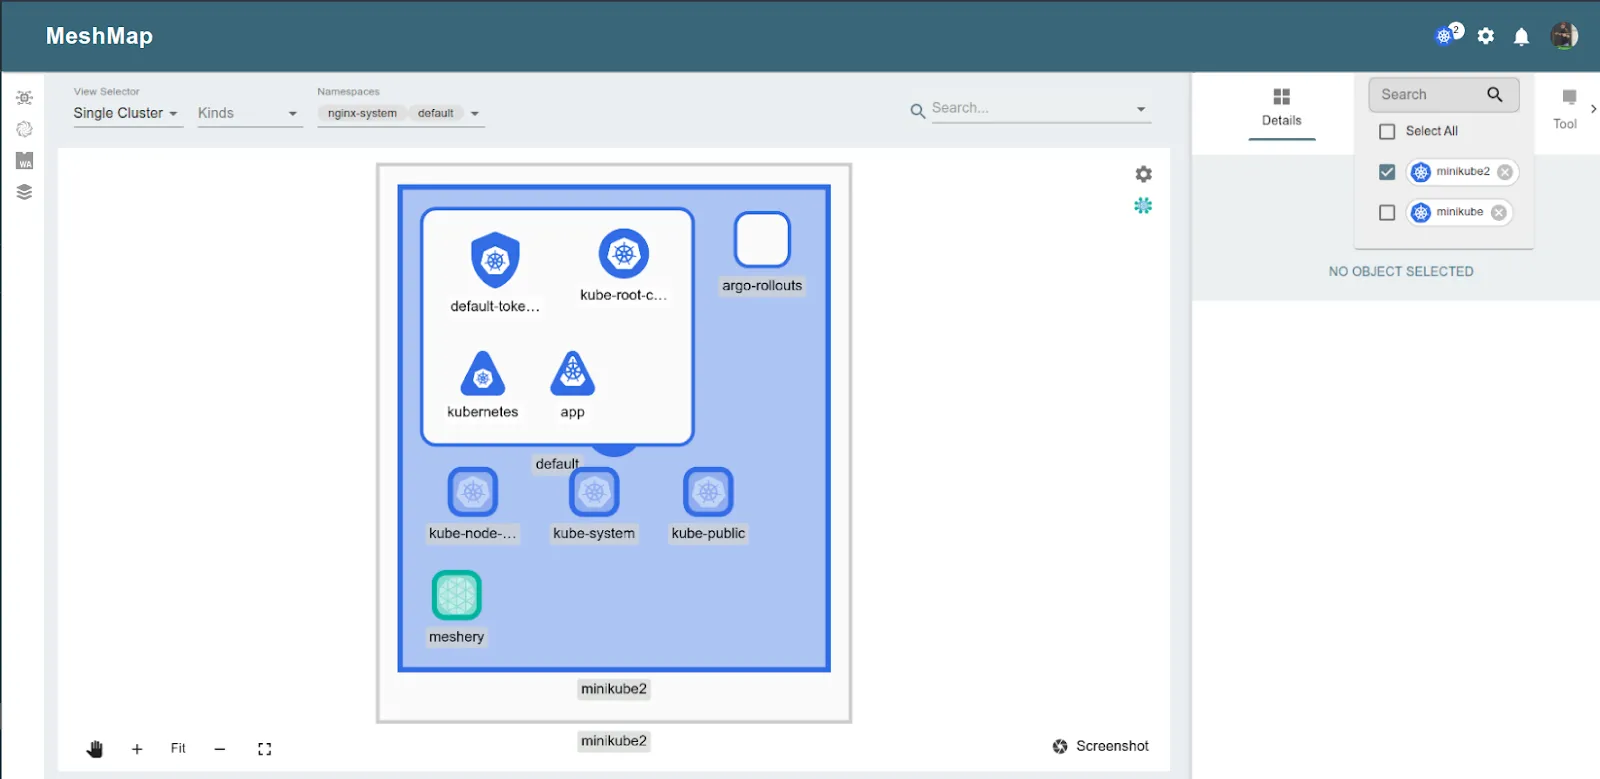Remove the minikube2 chip
Image resolution: width=1600 pixels, height=779 pixels.
click(1505, 172)
